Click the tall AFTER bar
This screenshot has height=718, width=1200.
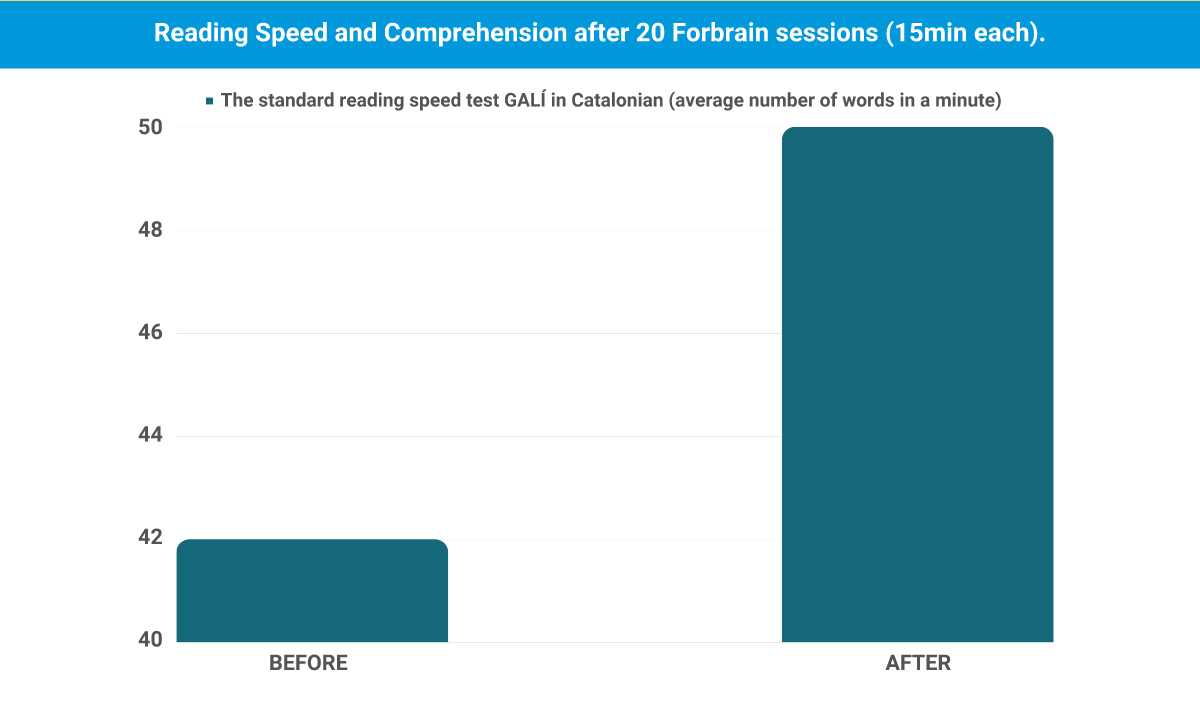[917, 385]
